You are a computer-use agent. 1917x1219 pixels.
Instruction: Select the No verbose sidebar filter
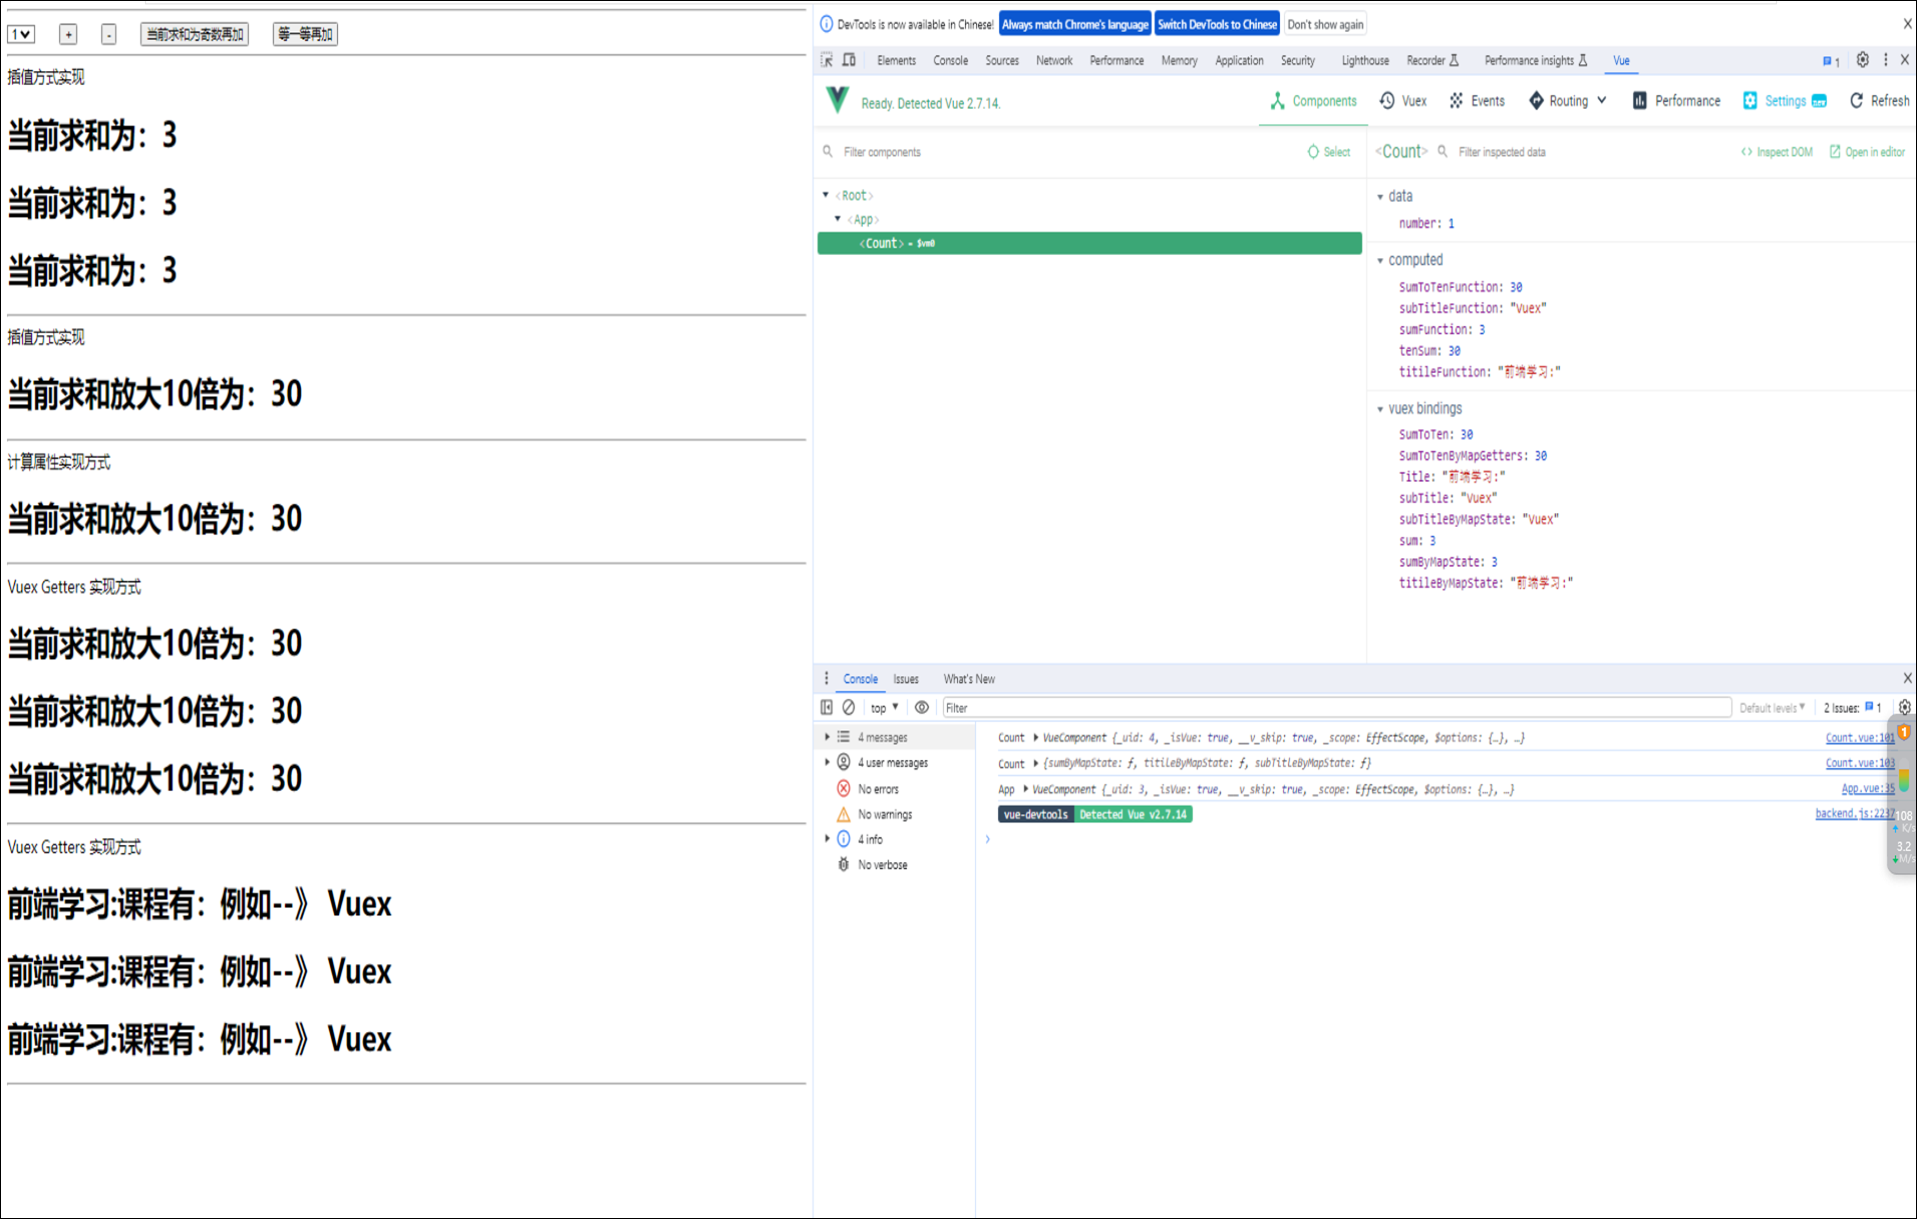[x=882, y=865]
